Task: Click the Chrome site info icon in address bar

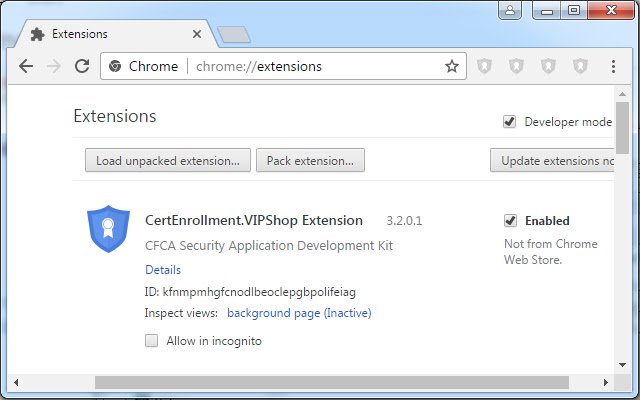Action: click(115, 66)
